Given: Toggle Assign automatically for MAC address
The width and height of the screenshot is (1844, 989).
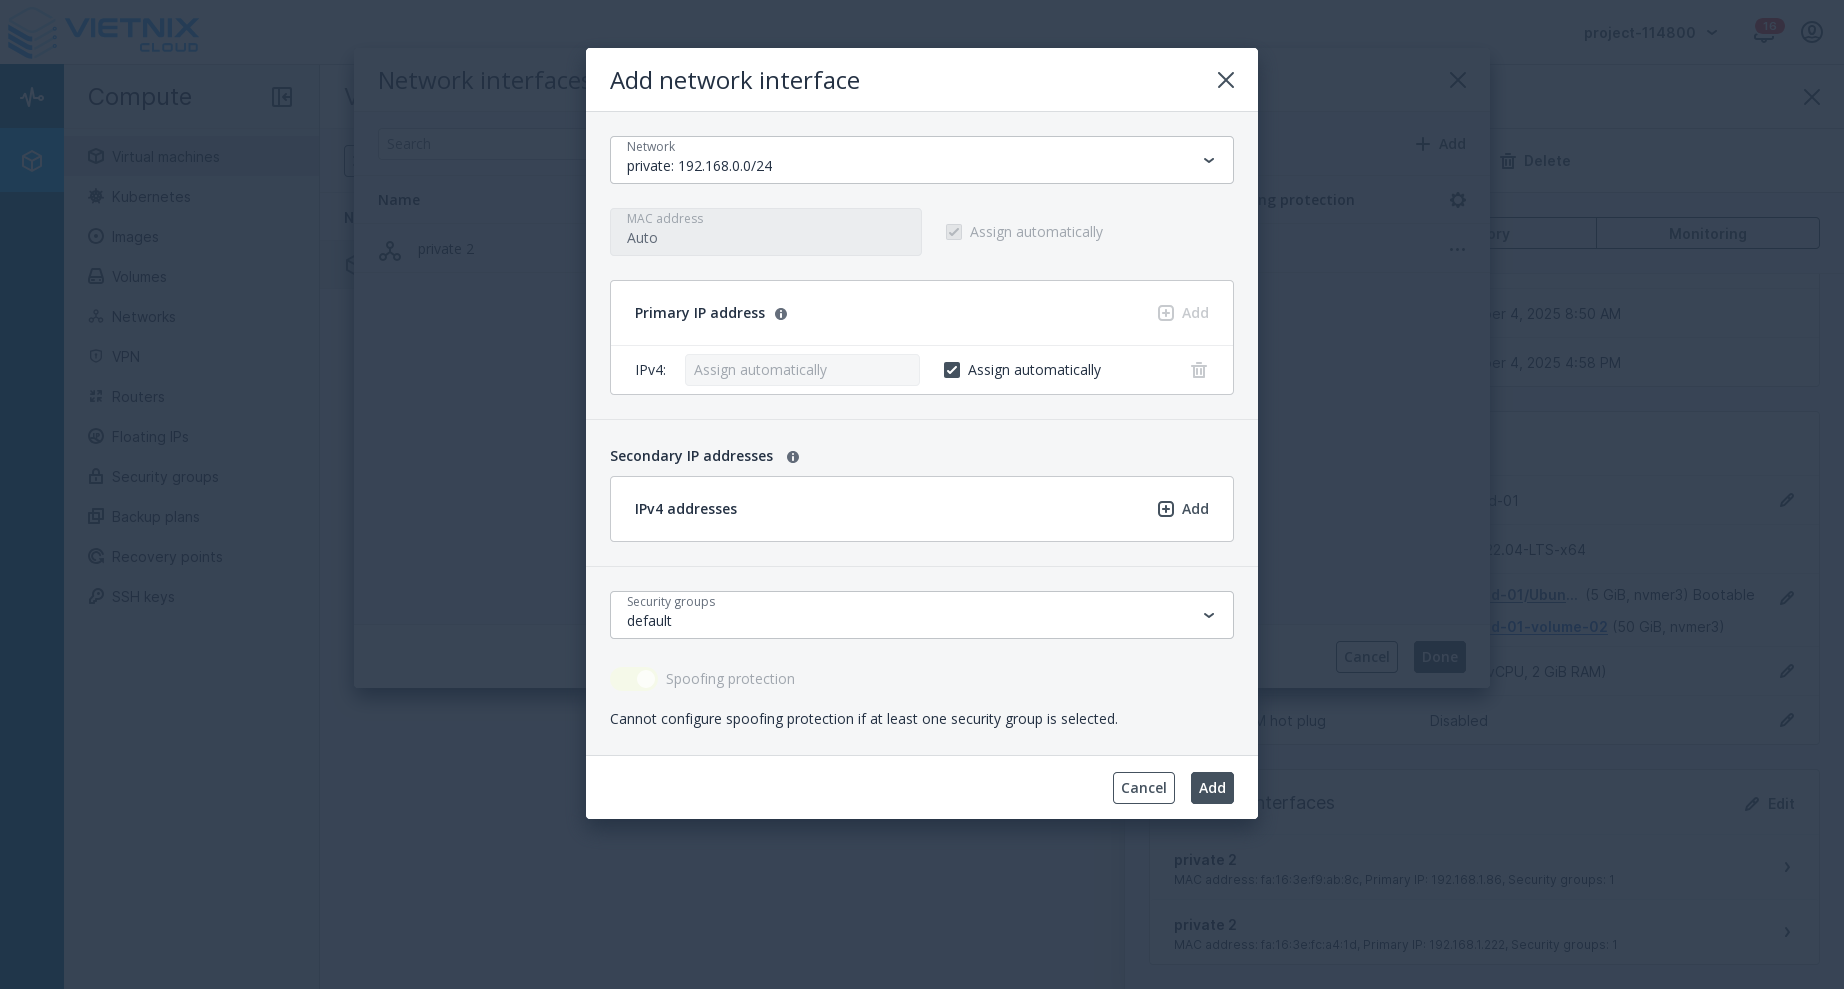Looking at the screenshot, I should [954, 232].
